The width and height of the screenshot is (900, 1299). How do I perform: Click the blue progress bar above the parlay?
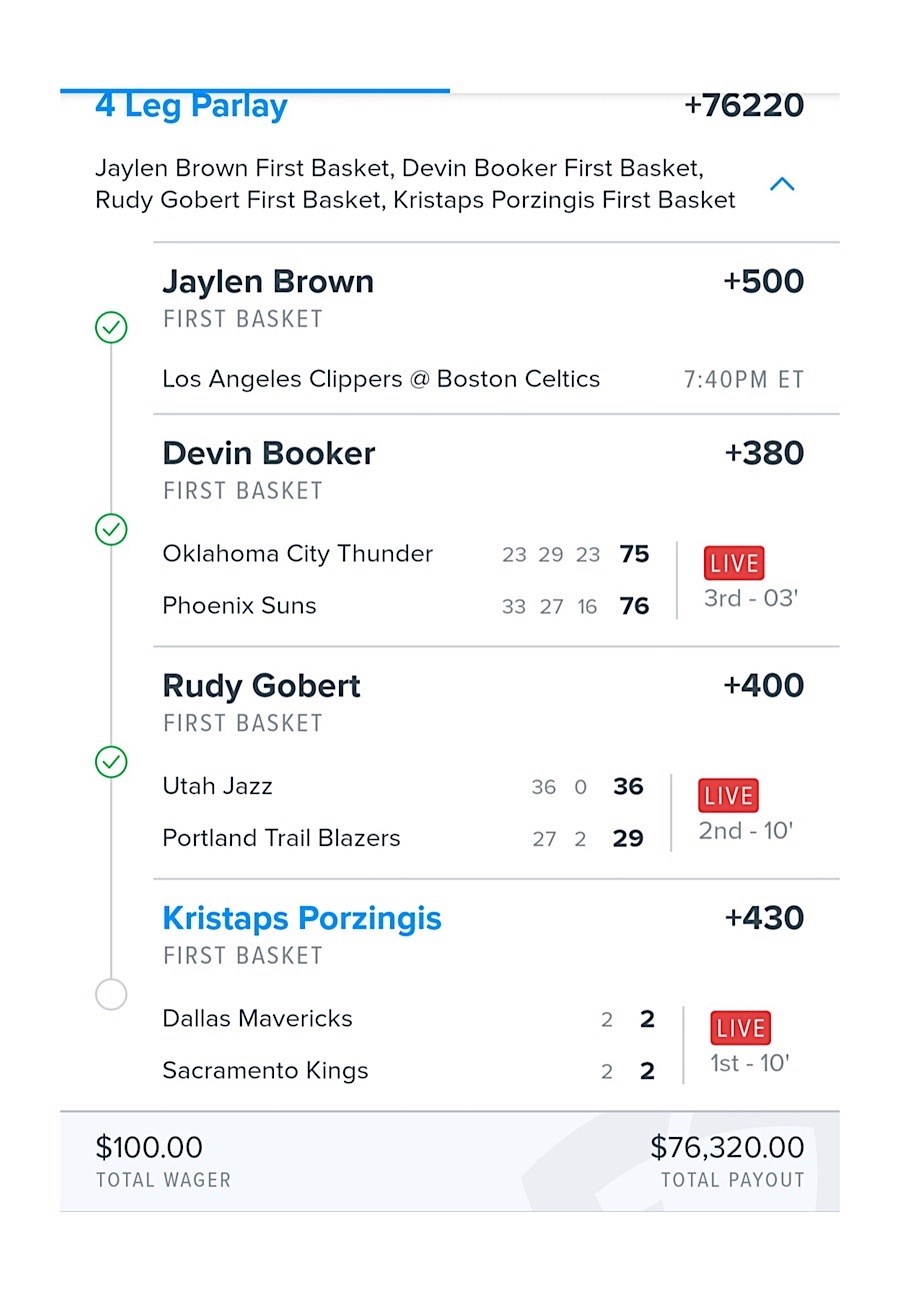(255, 90)
